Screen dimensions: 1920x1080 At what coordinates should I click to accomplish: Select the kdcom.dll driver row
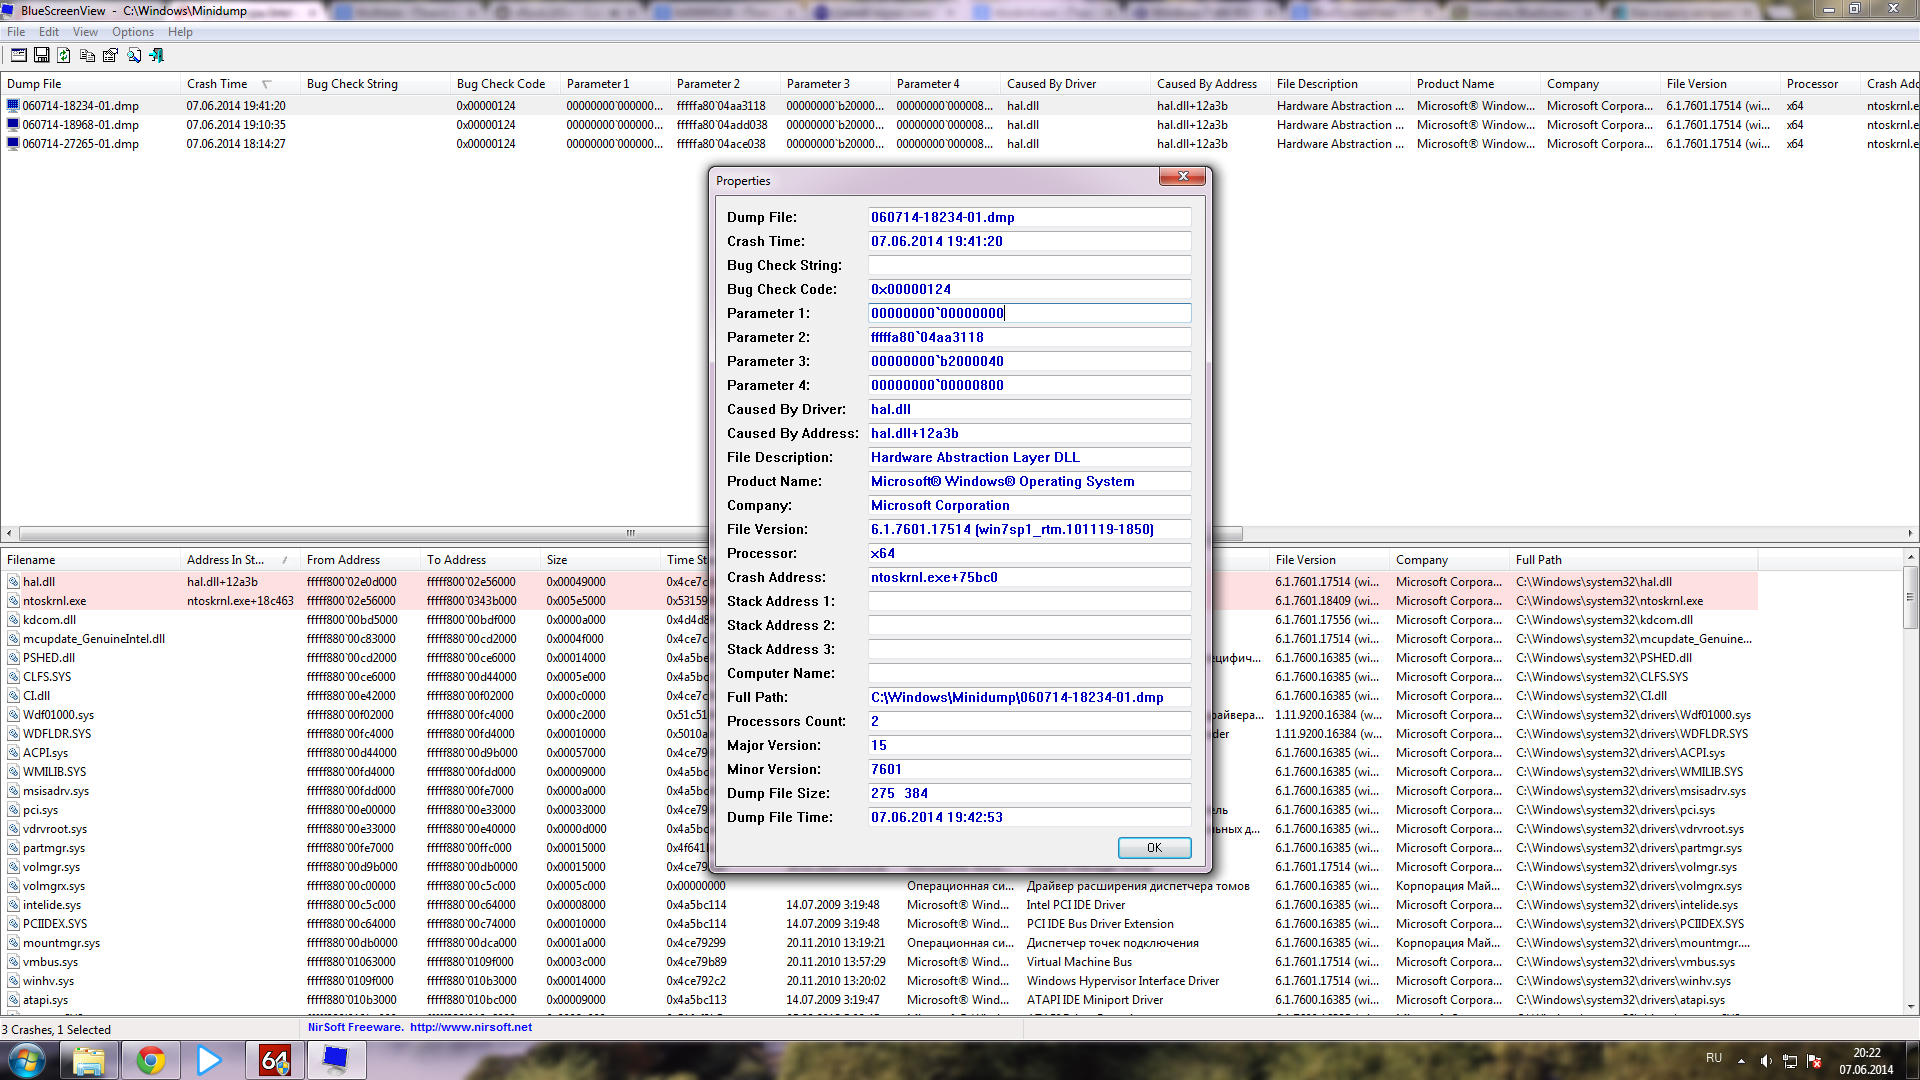point(49,620)
